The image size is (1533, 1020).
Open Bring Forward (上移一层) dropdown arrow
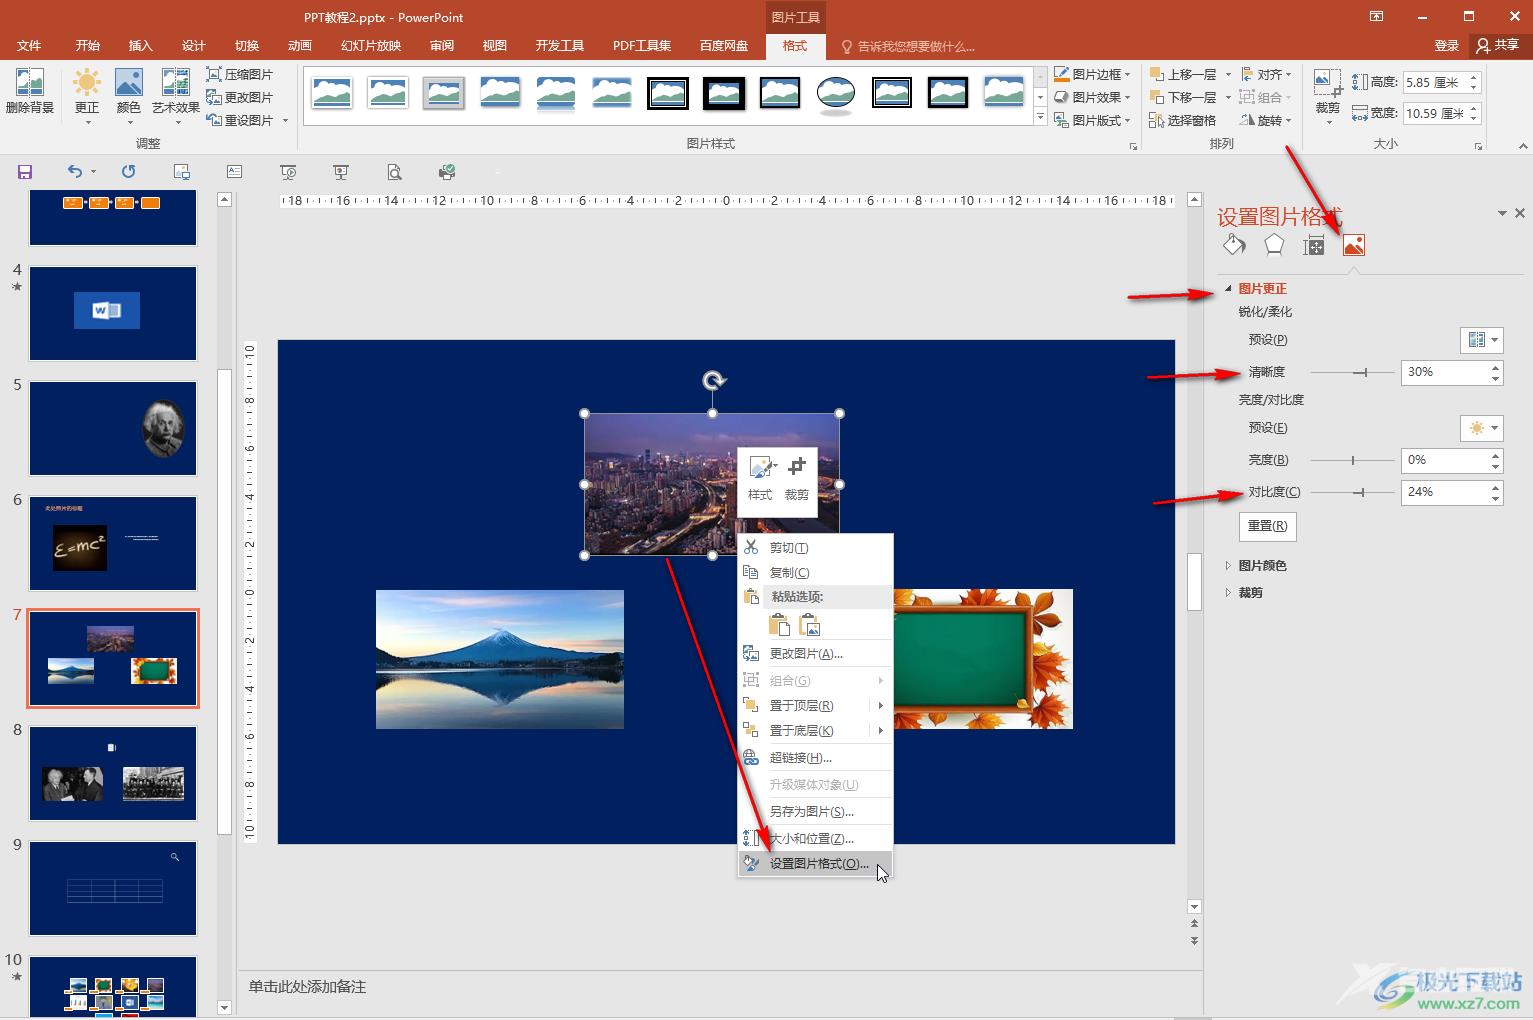(1228, 74)
